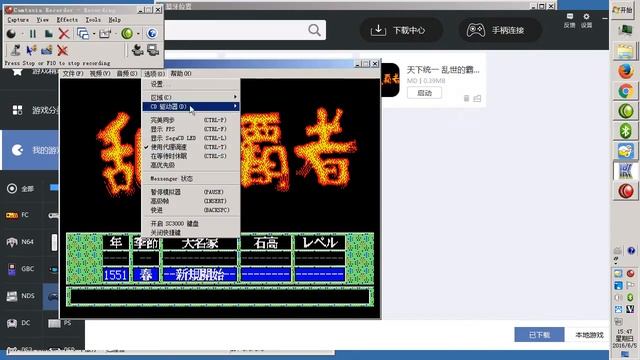Switch to 本地游戏 tab
Viewport: 640px width, 360px height.
coord(589,335)
